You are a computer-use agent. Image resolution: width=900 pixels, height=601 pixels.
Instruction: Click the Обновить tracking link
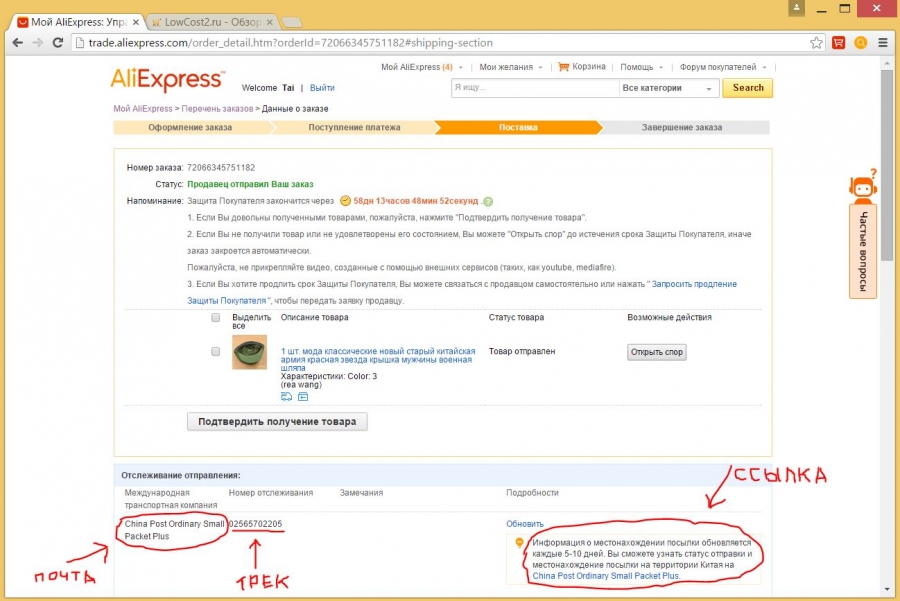tap(525, 524)
